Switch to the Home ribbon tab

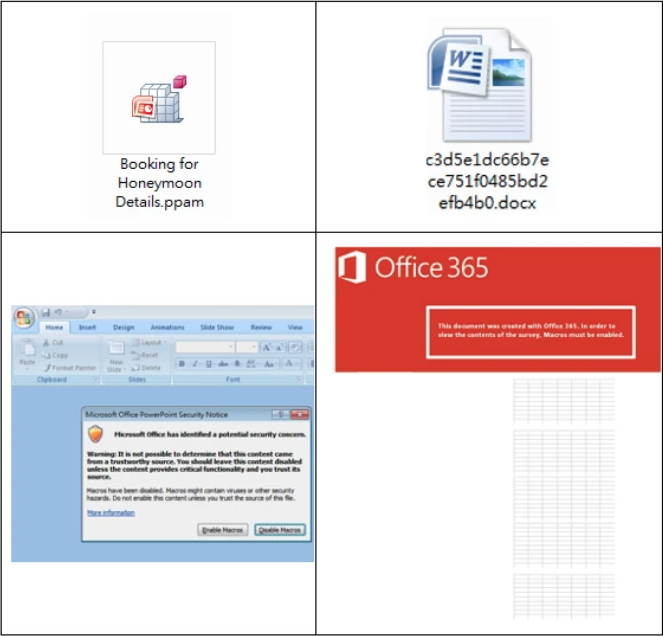[54, 327]
